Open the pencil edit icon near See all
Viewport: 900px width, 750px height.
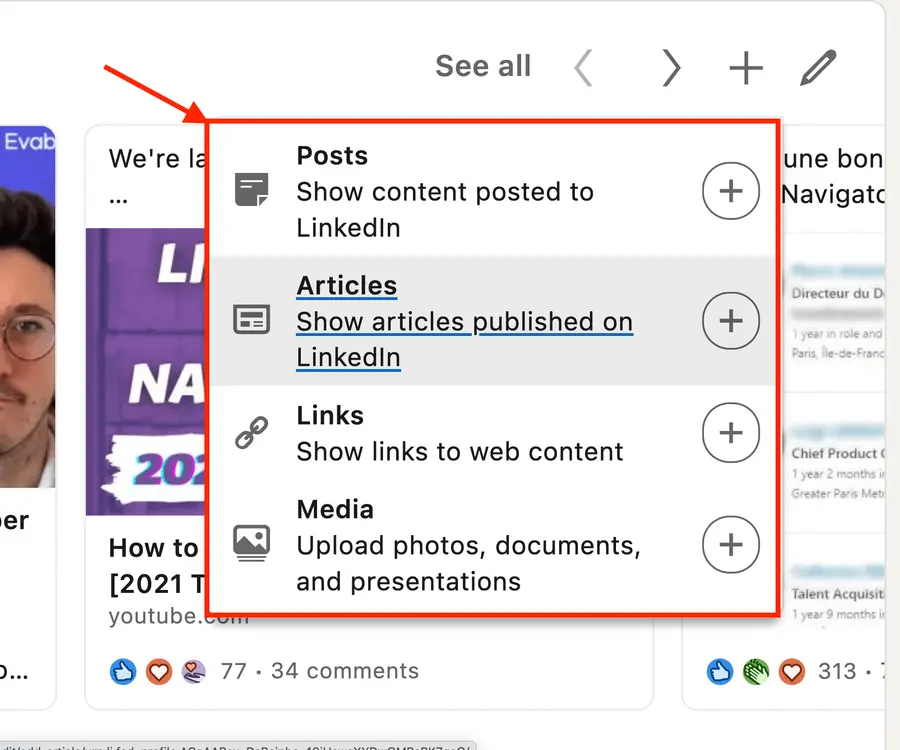point(818,66)
